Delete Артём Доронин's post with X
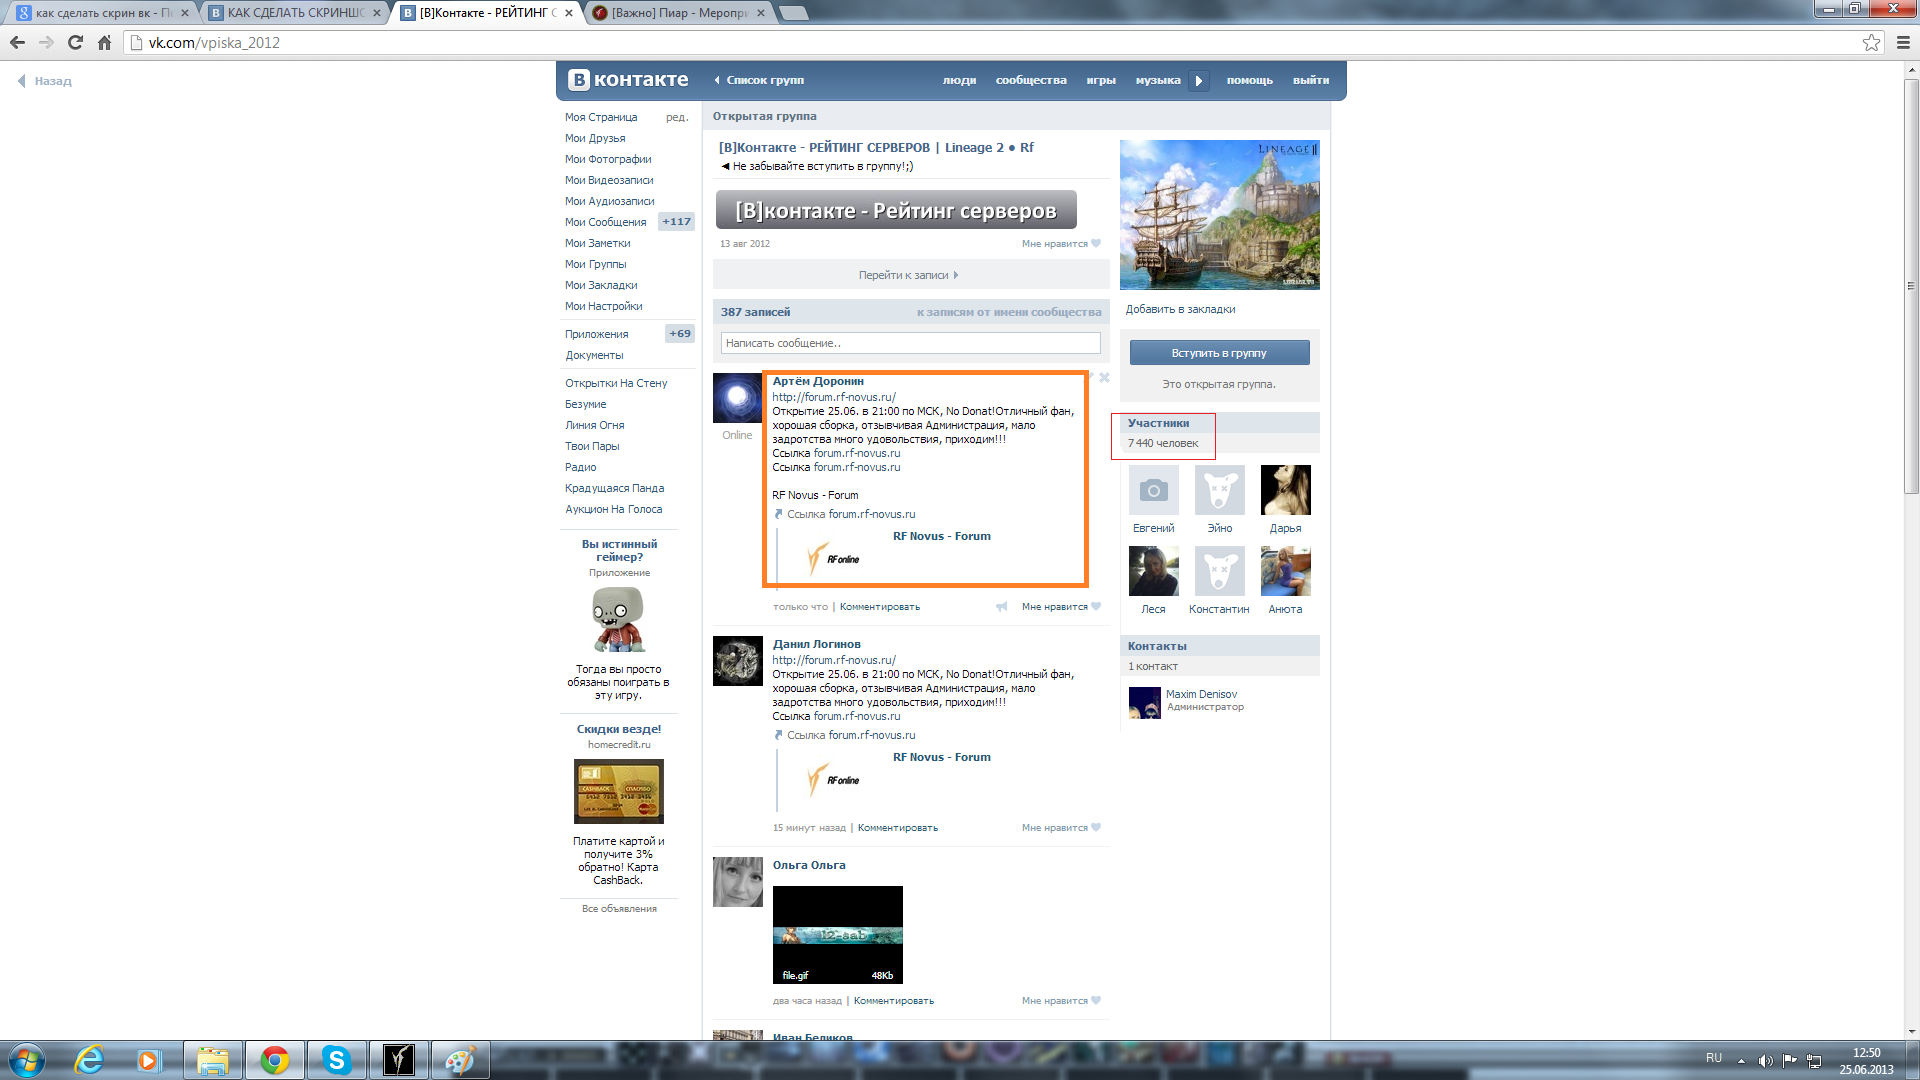The image size is (1920, 1080). pos(1104,377)
